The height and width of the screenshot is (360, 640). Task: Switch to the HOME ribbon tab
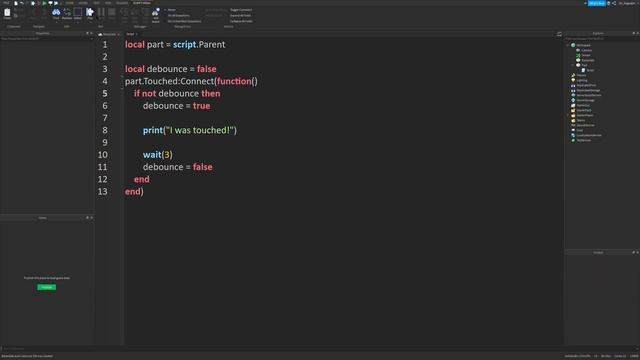(x=69, y=3)
